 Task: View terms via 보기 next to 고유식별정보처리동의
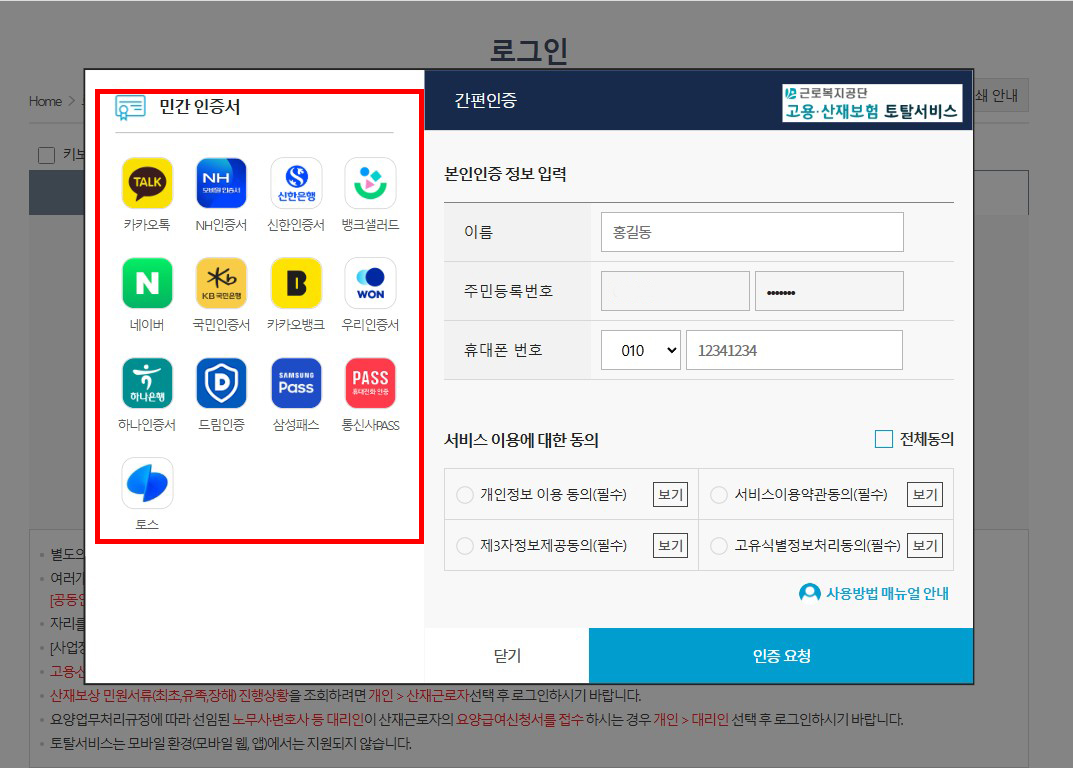coord(924,545)
